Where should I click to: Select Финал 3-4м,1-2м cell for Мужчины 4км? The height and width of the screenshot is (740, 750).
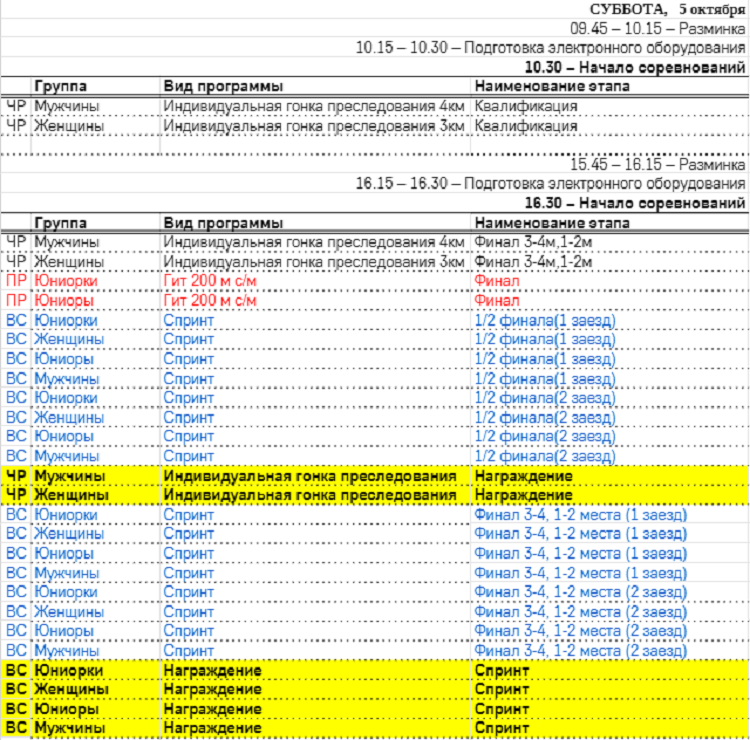click(x=534, y=243)
